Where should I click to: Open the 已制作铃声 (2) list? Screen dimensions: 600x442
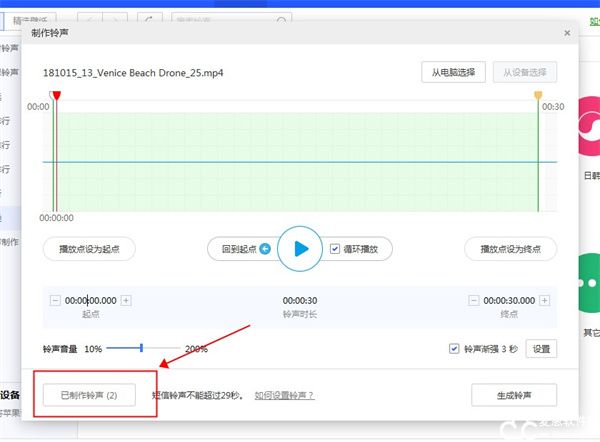point(88,395)
